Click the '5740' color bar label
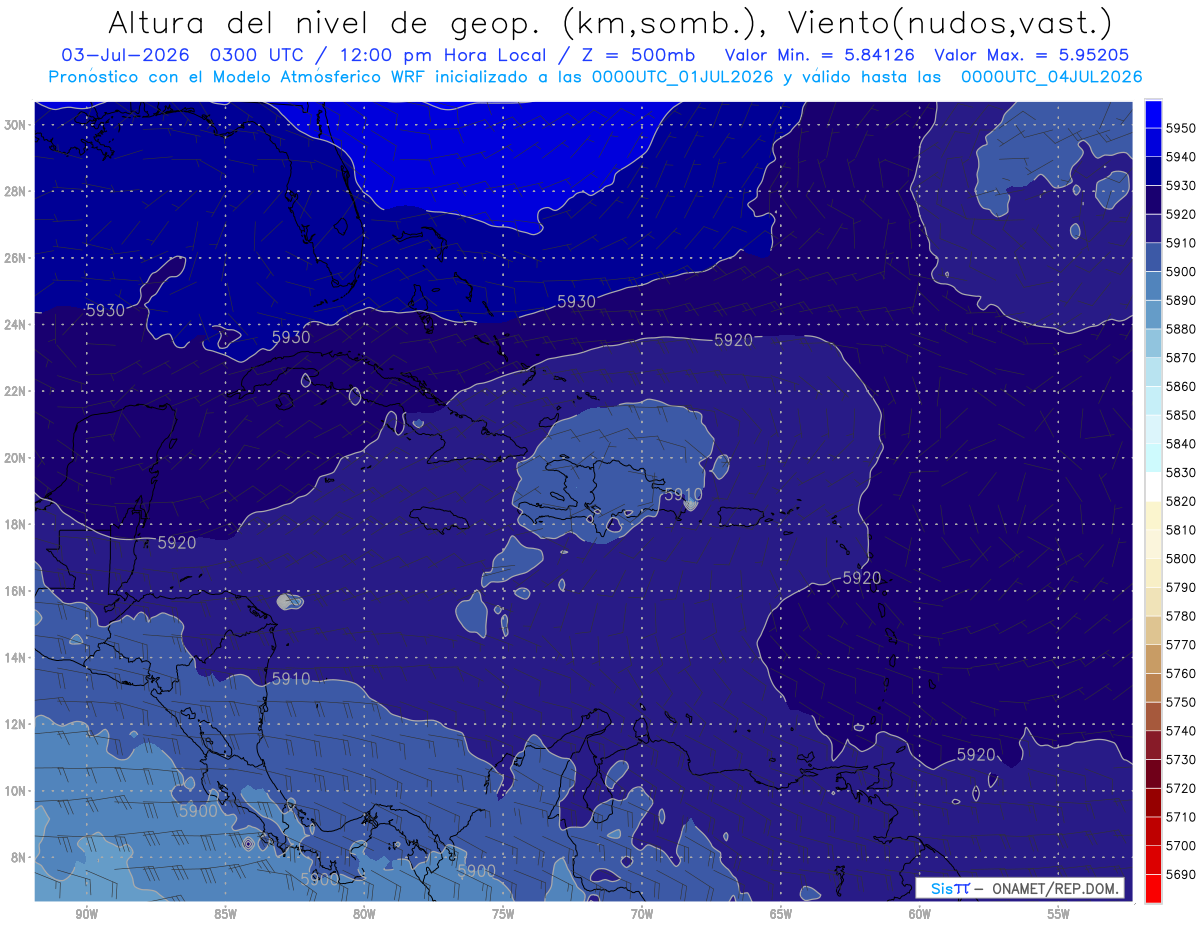 pyautogui.click(x=1181, y=731)
